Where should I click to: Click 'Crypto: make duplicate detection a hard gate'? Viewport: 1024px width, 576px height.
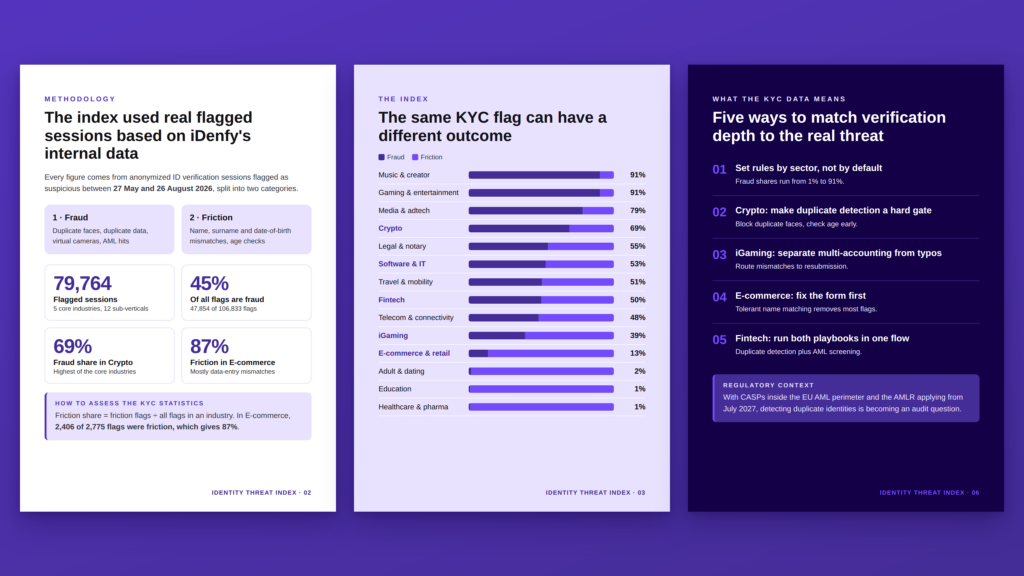tap(833, 210)
